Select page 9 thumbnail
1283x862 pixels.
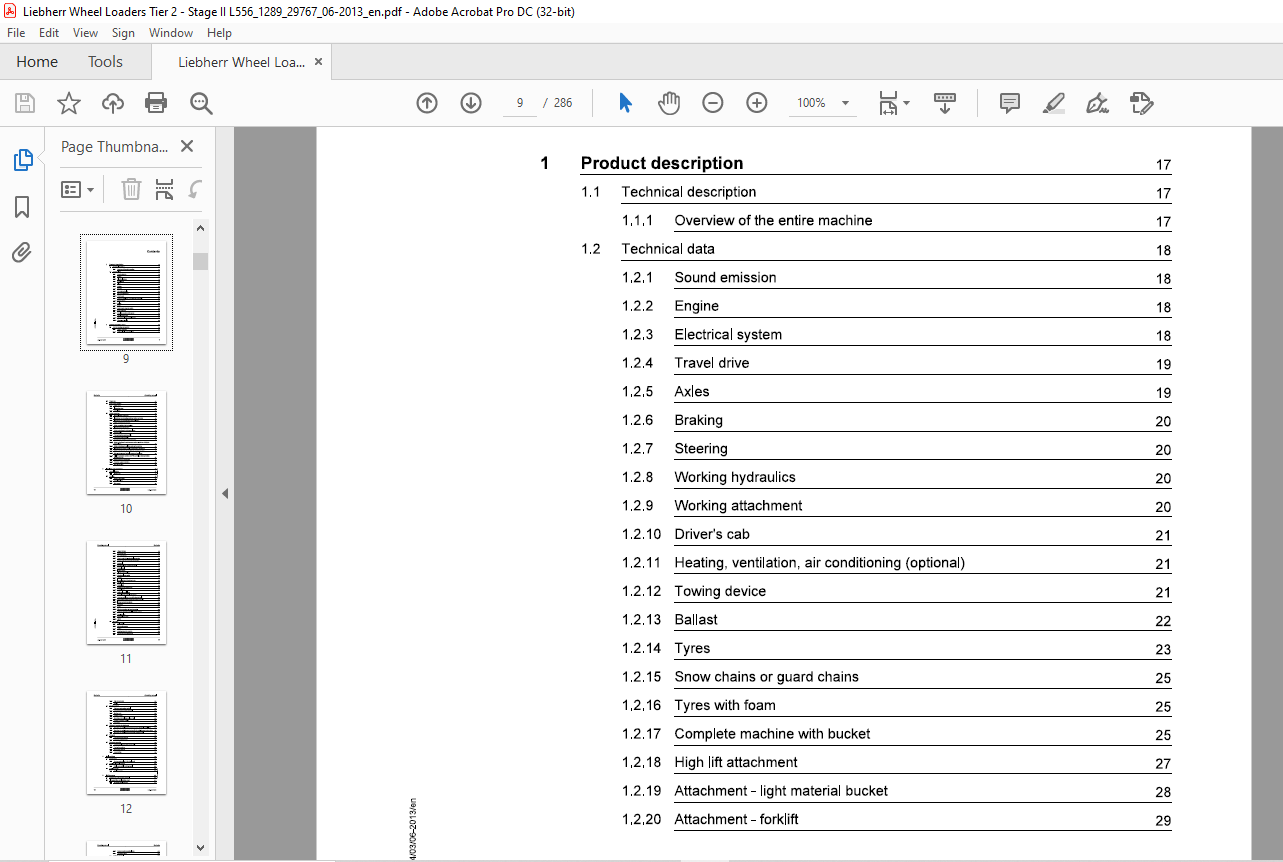[126, 292]
